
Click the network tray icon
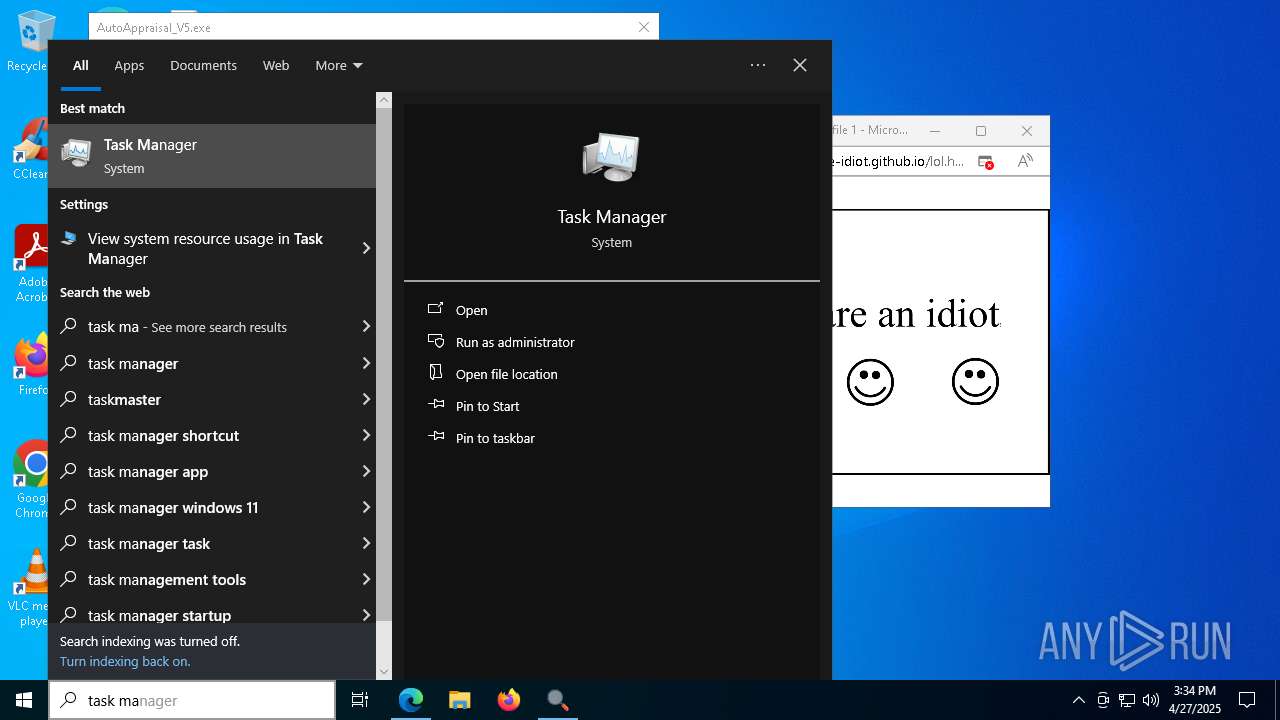pos(1127,700)
